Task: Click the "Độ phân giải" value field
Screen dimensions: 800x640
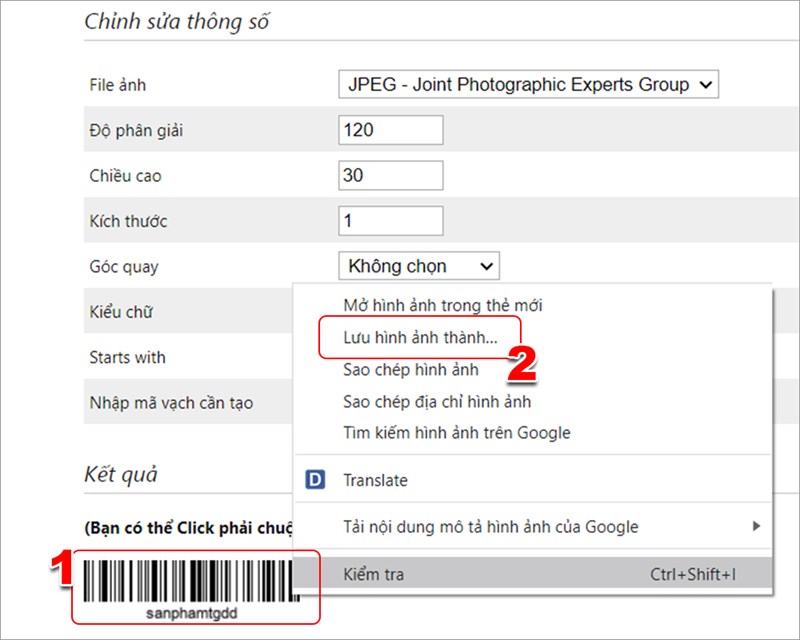Action: (x=390, y=129)
